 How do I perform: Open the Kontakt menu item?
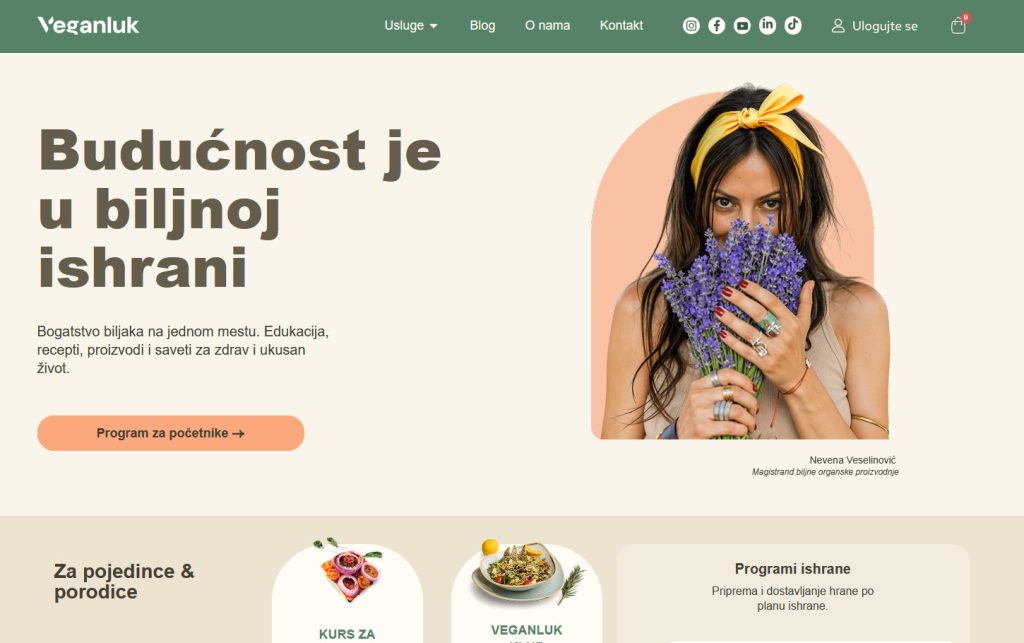click(621, 25)
